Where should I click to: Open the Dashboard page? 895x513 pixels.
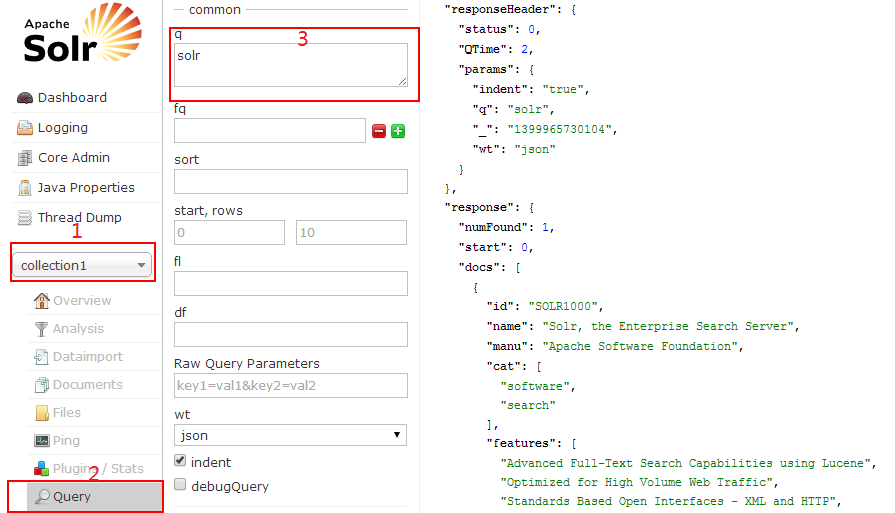tap(71, 97)
